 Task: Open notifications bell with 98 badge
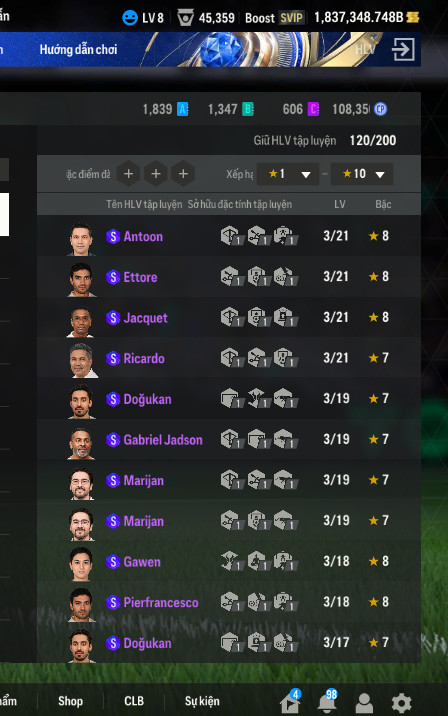pyautogui.click(x=327, y=701)
